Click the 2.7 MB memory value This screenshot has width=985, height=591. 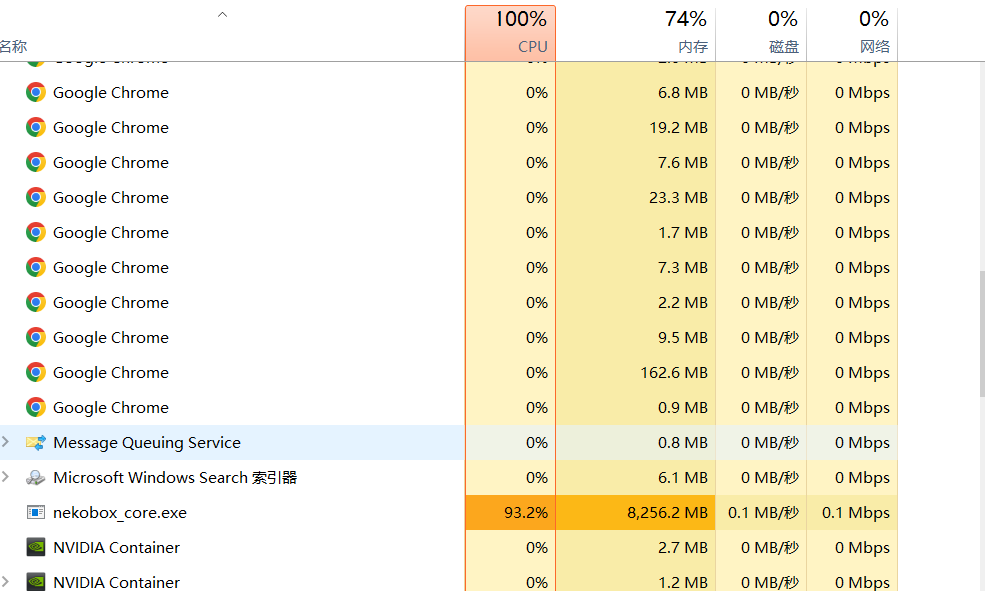[x=683, y=548]
